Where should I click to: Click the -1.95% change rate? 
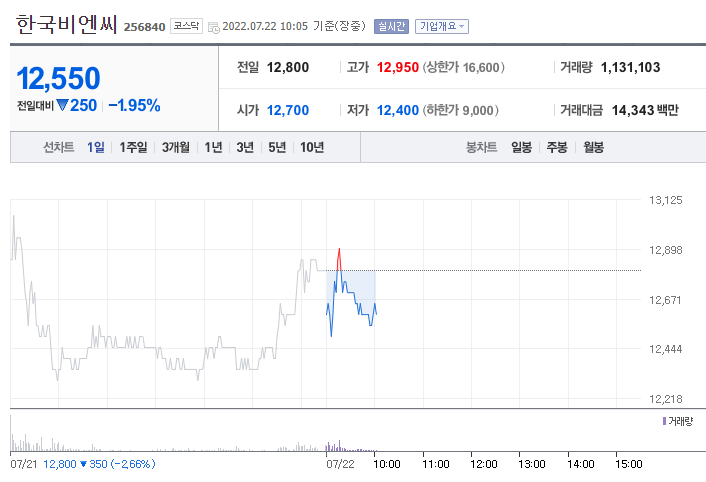coord(134,105)
